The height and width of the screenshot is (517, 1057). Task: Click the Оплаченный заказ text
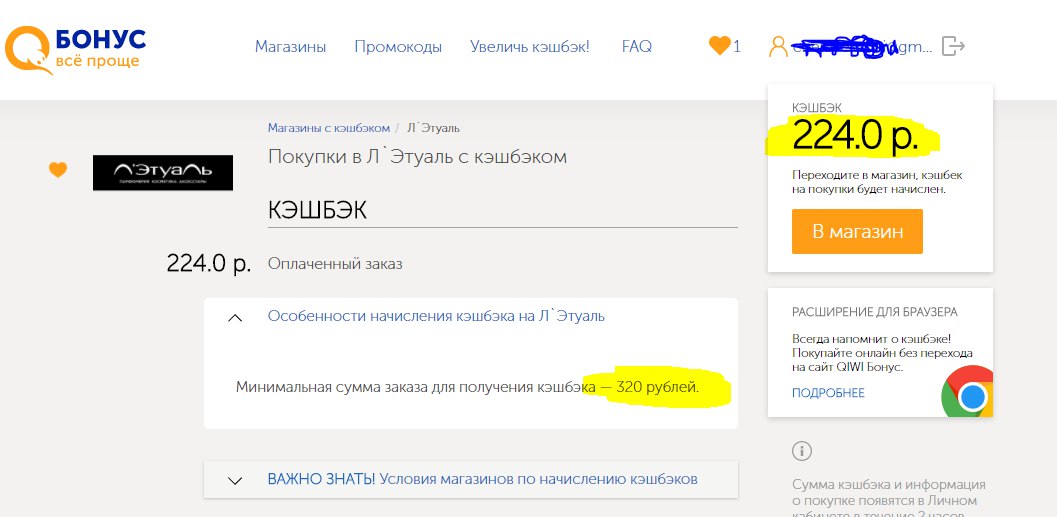coord(335,264)
